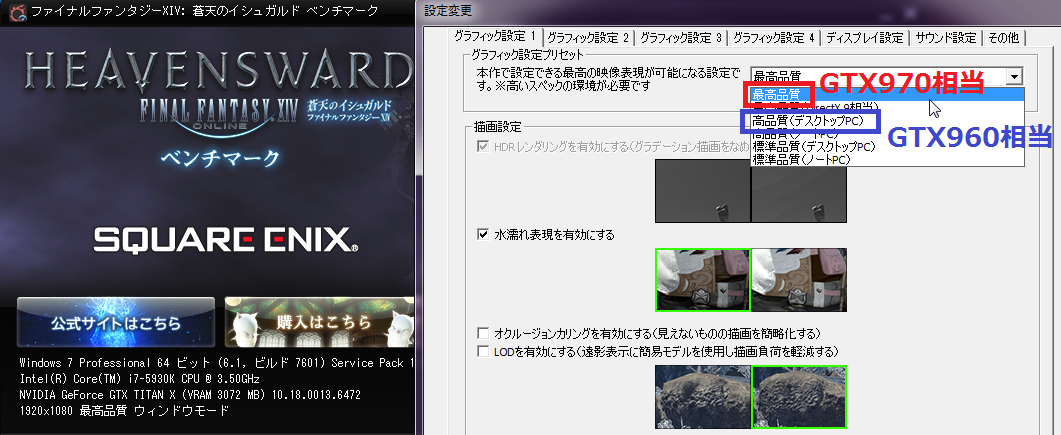Open the 公式サイトはこちら official site button

(116, 322)
